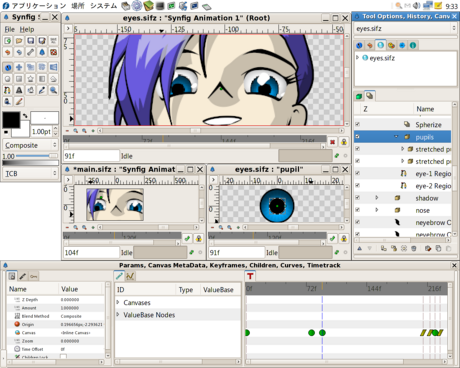Select the Polygon tool
The height and width of the screenshot is (368, 460).
(x=53, y=79)
